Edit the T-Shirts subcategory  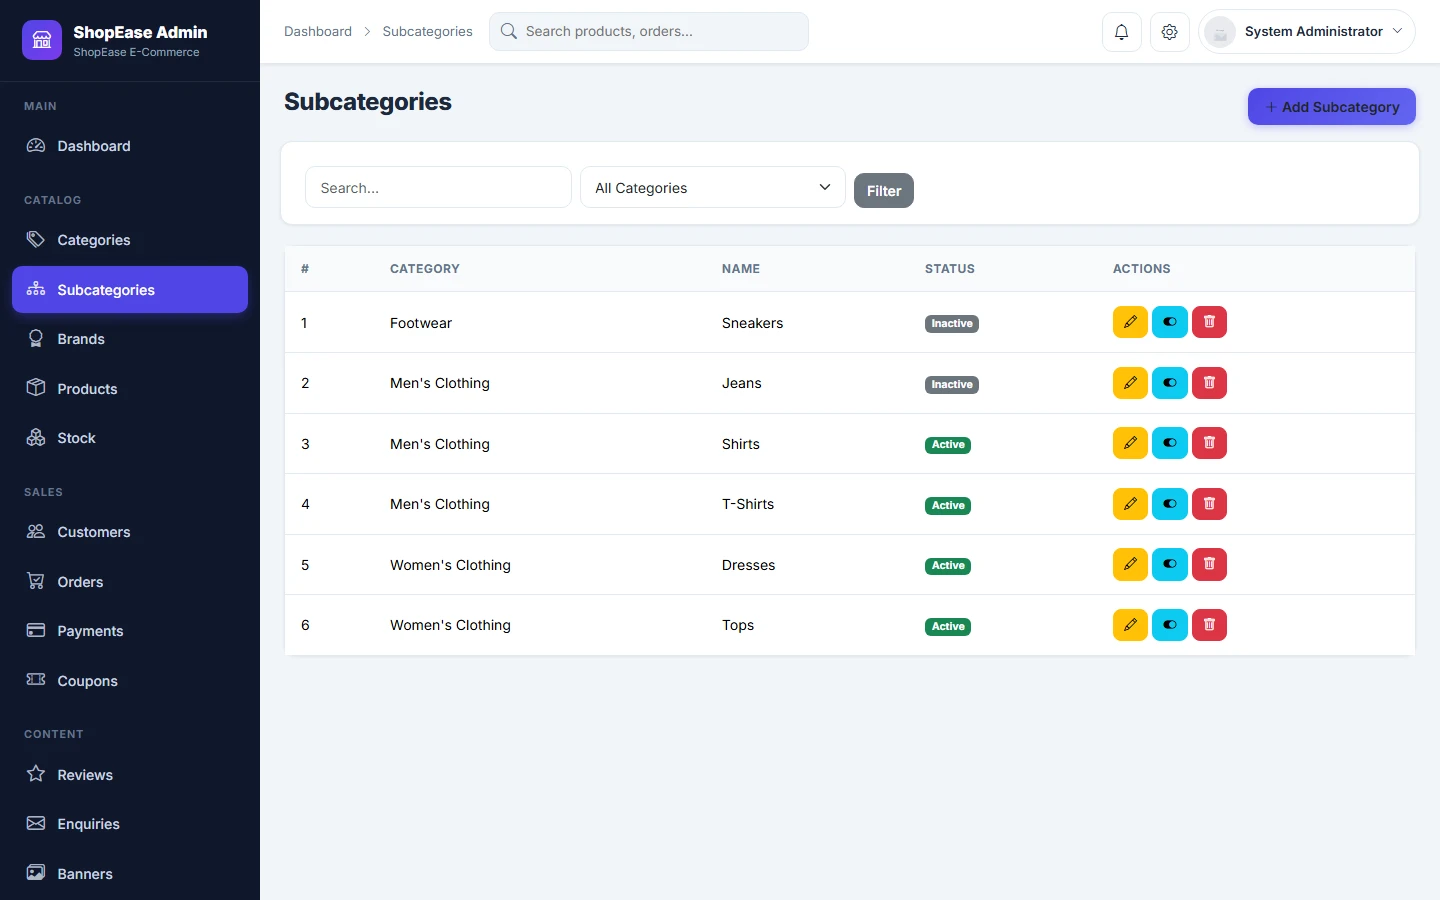(1130, 504)
